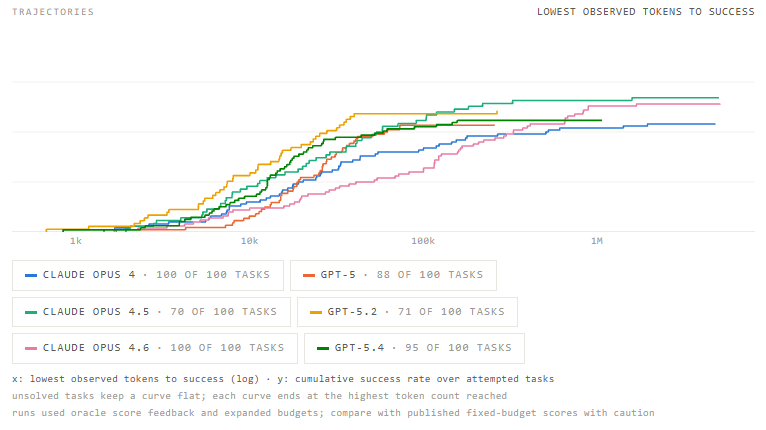Click the right end of the yellow GPT-5.2 curve
The width and height of the screenshot is (766, 430).
[496, 113]
